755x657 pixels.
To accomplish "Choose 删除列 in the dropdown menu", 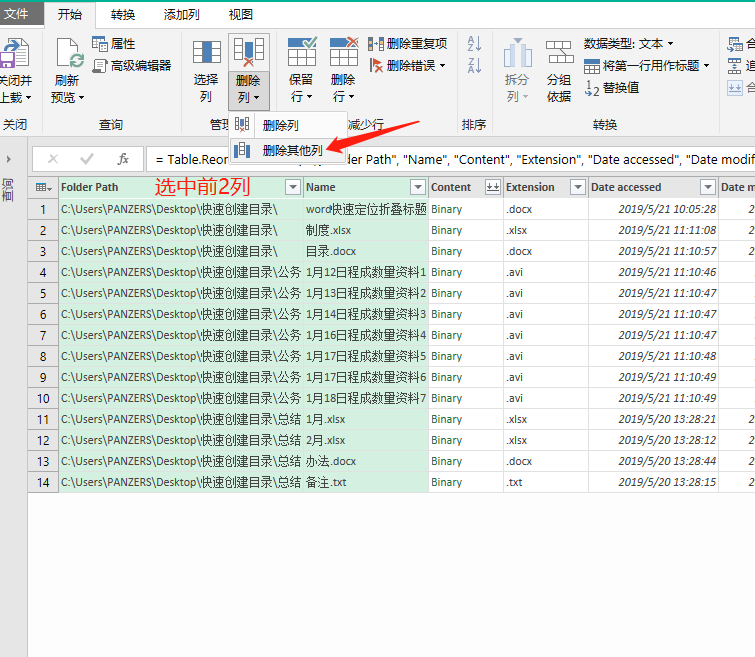I will [x=288, y=125].
